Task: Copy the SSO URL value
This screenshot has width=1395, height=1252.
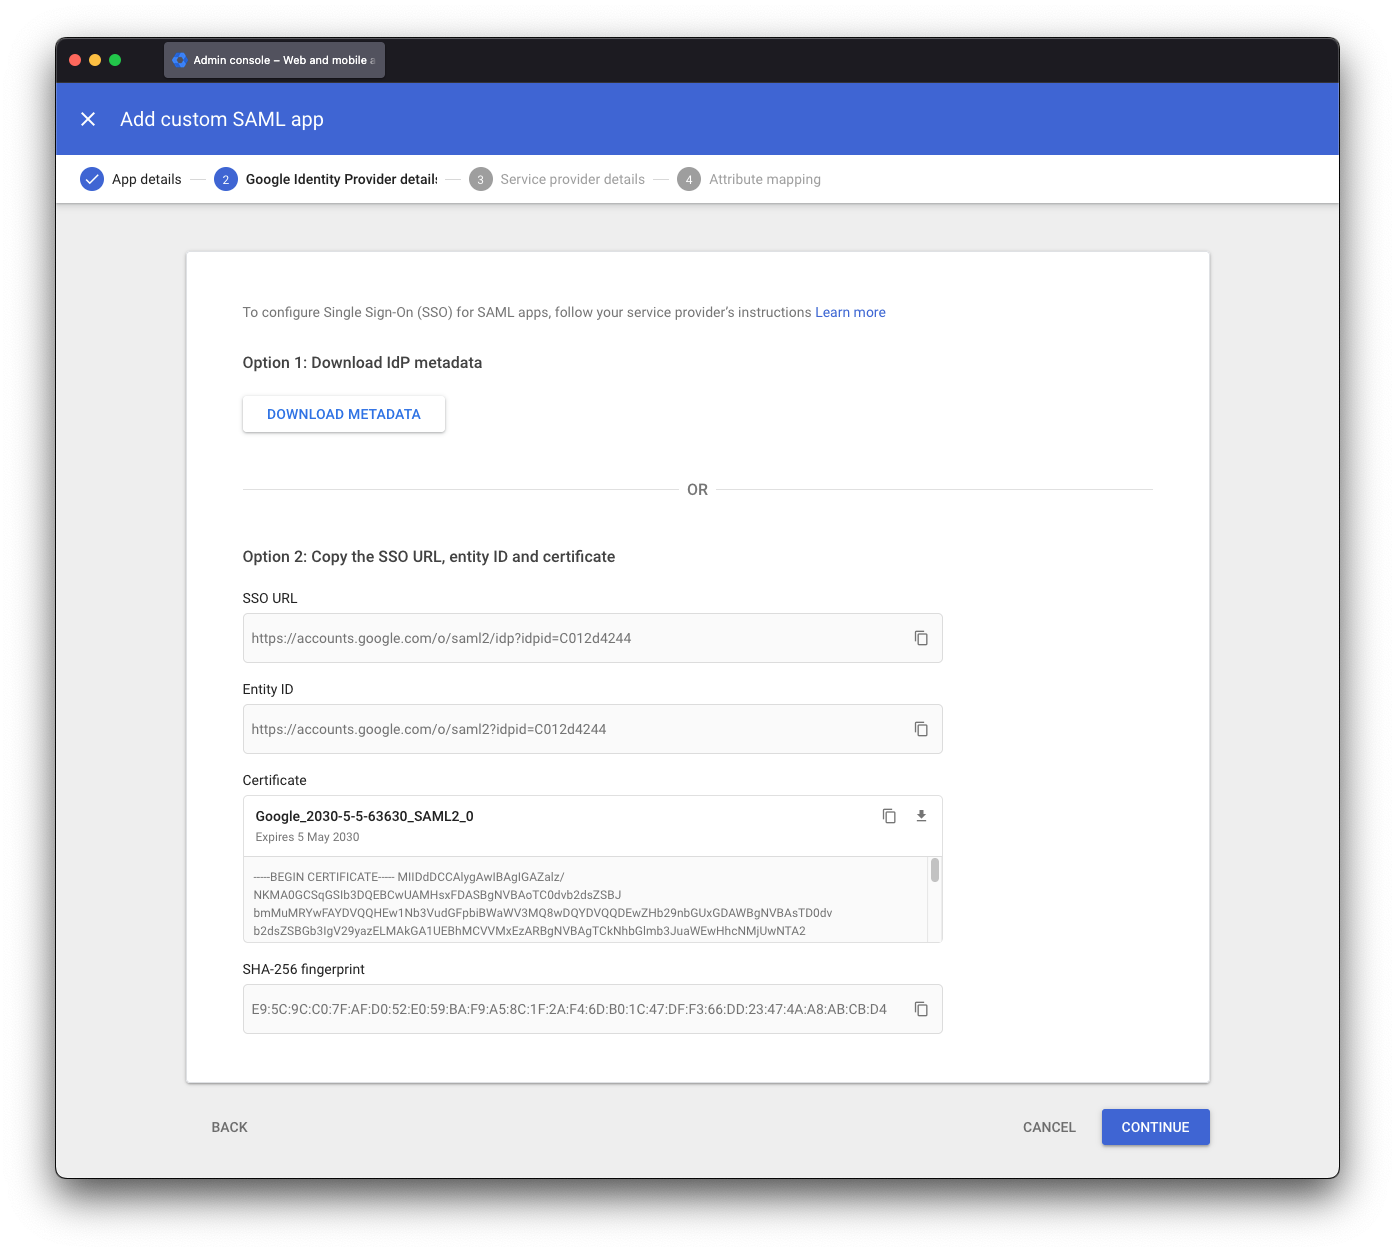Action: coord(920,637)
